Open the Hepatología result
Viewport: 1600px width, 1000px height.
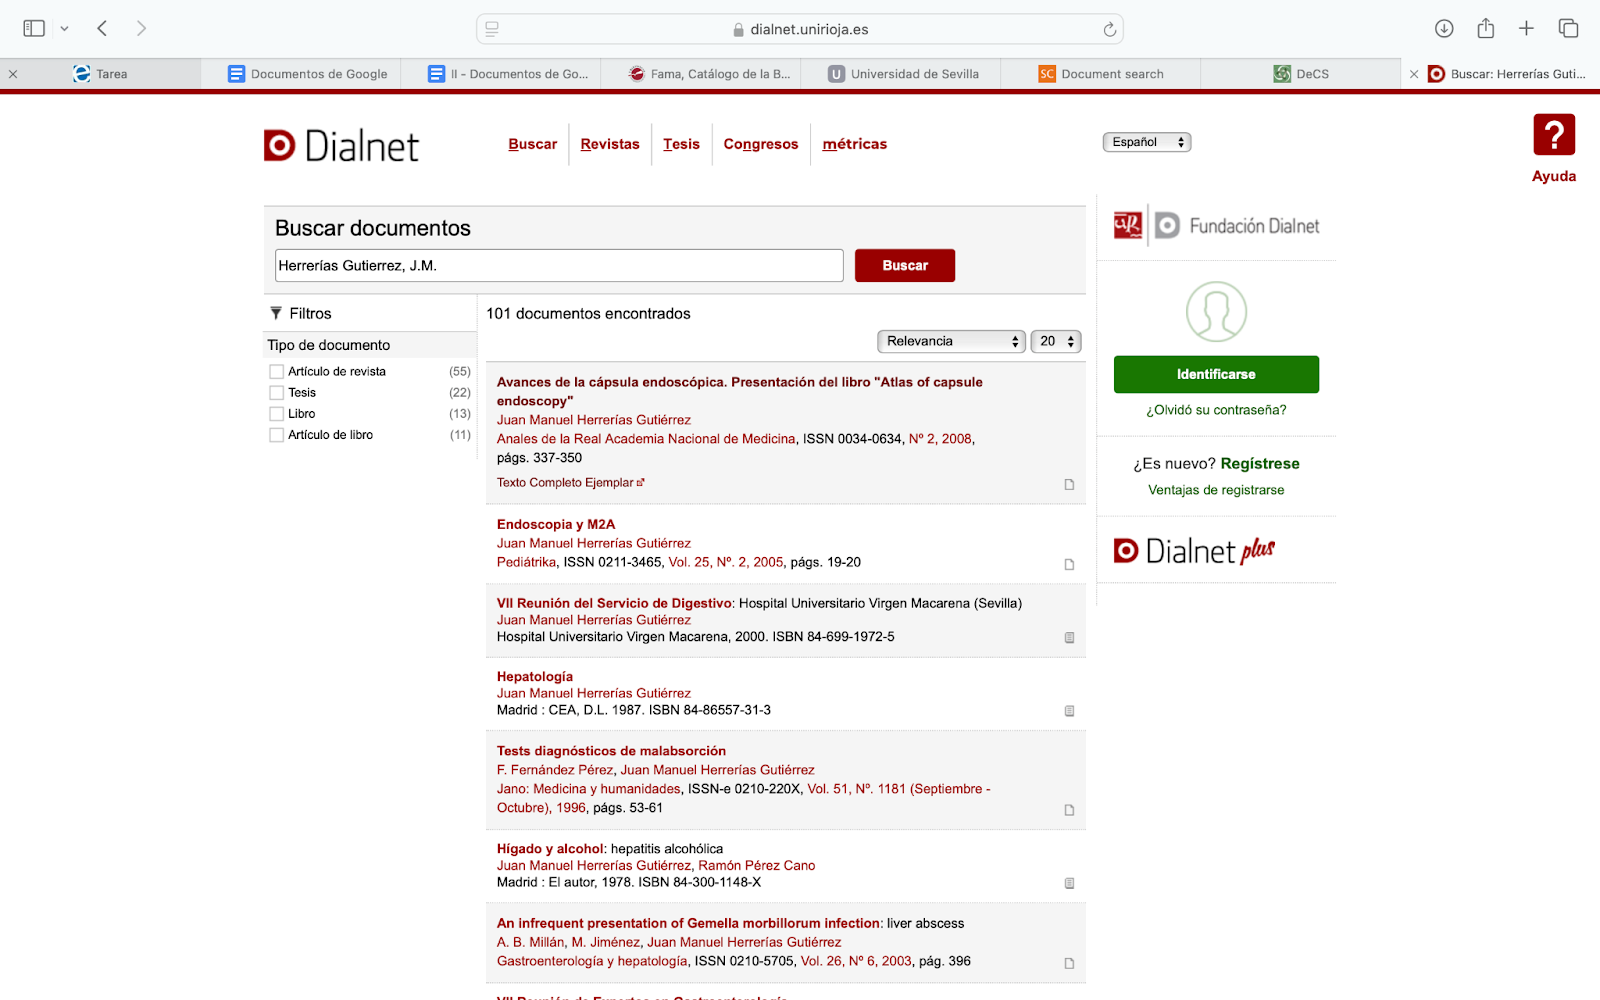click(x=535, y=677)
